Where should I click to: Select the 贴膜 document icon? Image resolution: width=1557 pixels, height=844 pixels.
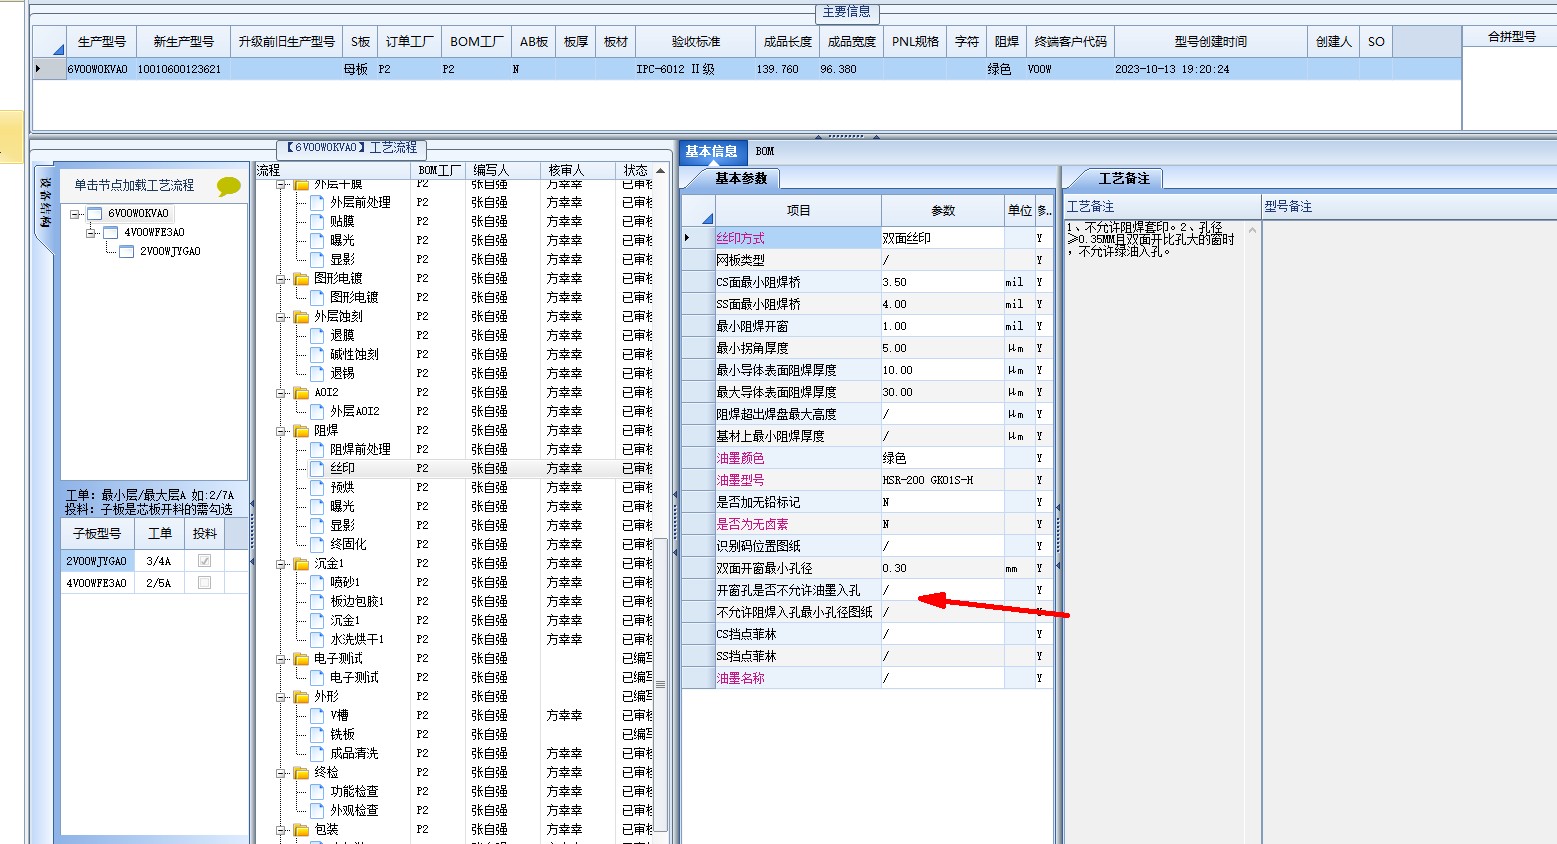(317, 221)
